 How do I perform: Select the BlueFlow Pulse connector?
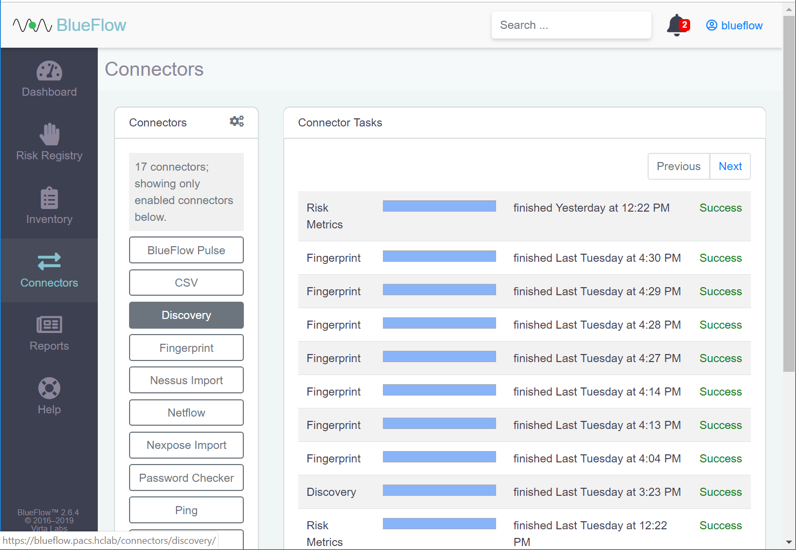[186, 250]
